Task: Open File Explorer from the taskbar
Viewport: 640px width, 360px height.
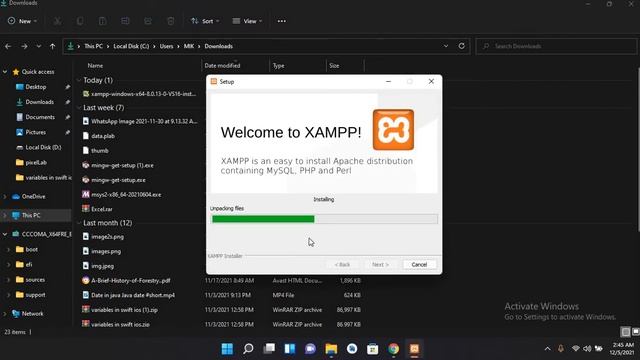Action: (x=331, y=349)
